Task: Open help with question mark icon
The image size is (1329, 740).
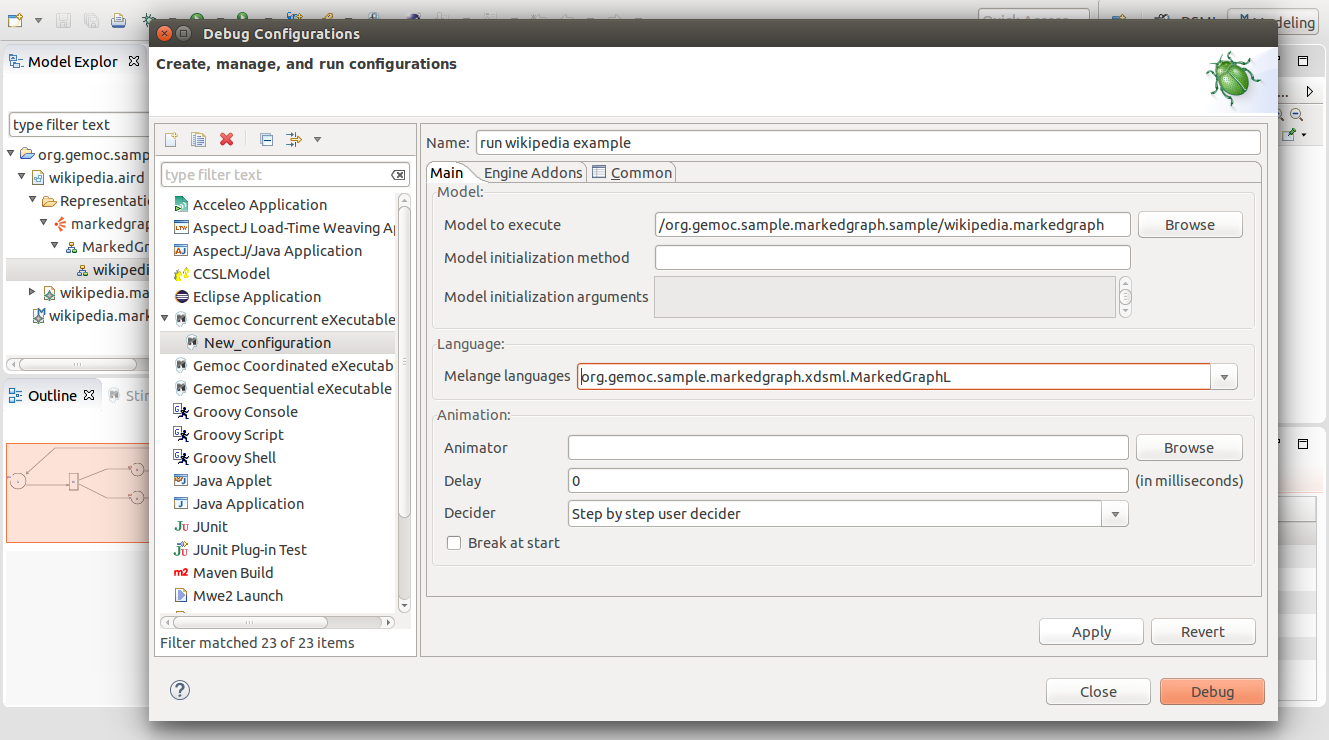Action: [180, 689]
